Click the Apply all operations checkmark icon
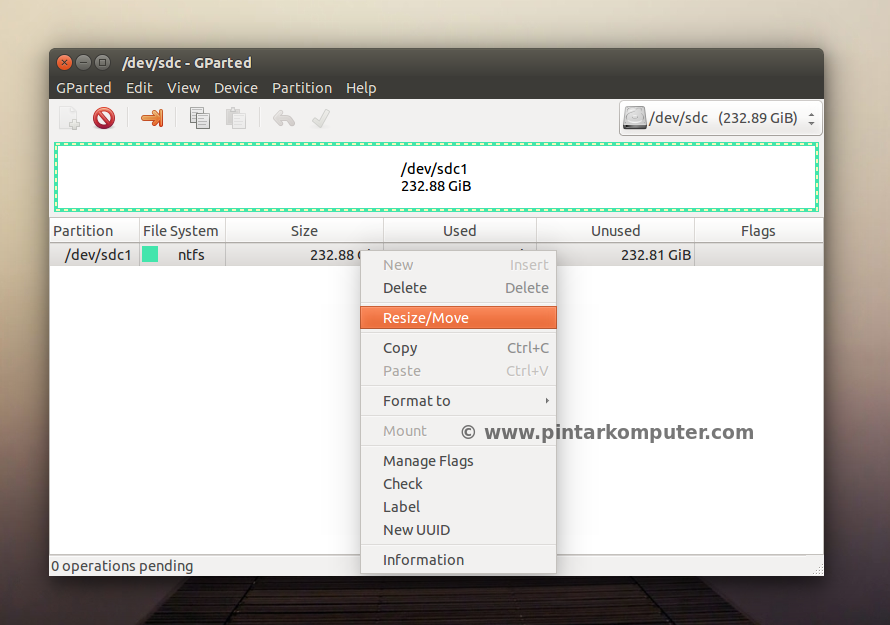 321,118
